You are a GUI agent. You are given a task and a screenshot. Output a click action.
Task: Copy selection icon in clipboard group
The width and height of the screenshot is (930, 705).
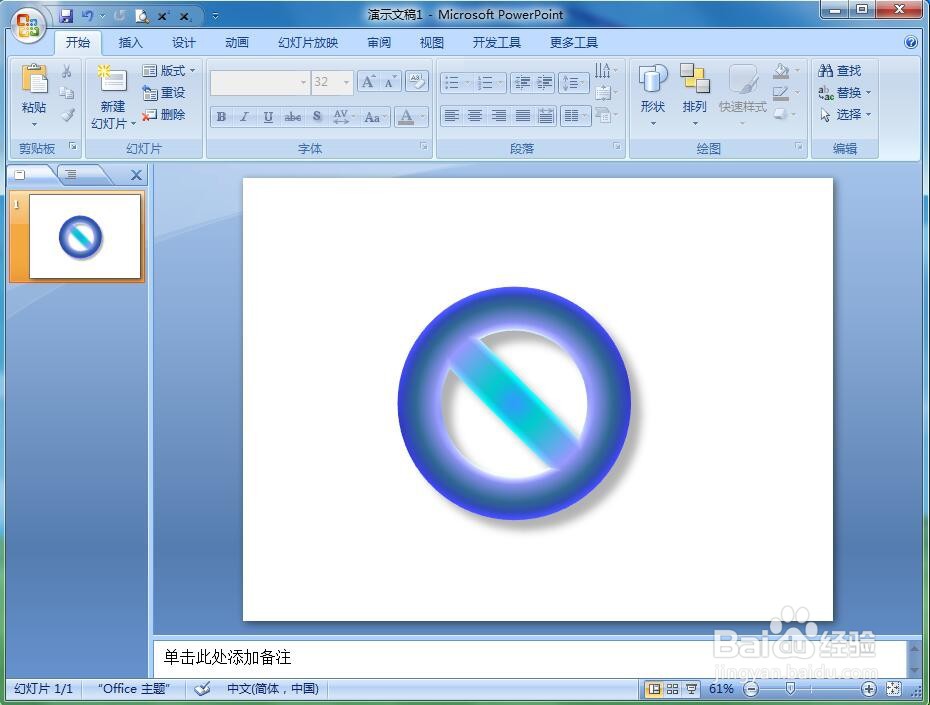pyautogui.click(x=67, y=93)
